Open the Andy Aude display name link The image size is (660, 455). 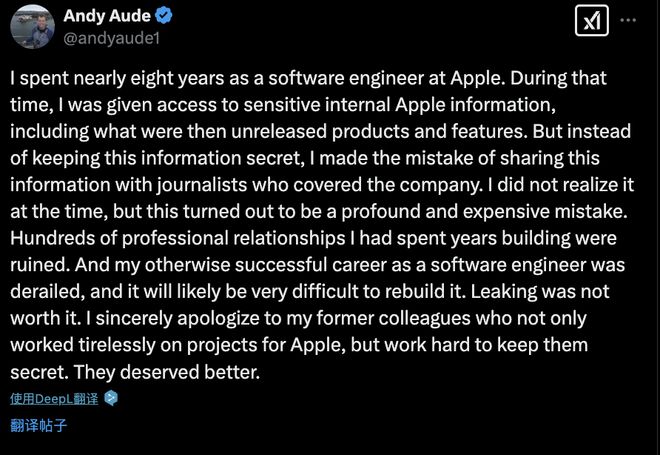tap(107, 16)
